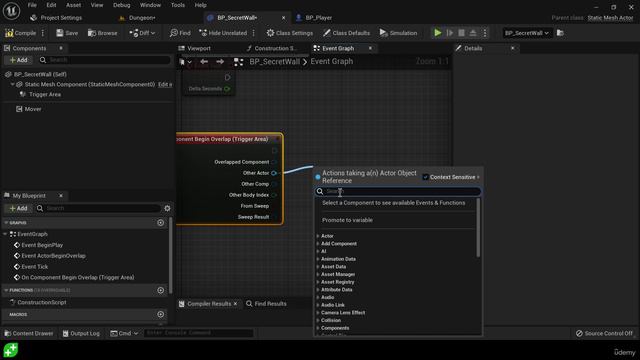
Task: Click the Stop playback button
Action: [x=461, y=33]
